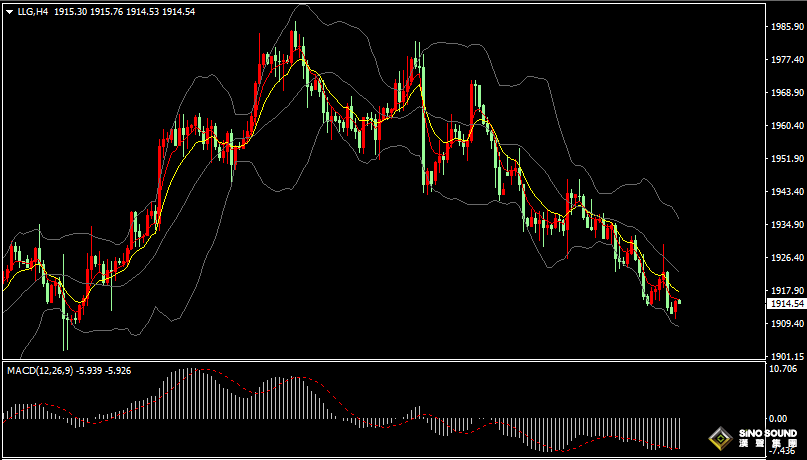Click the 1960.40 price axis label
Viewport: 807px width, 460px height.
click(785, 126)
